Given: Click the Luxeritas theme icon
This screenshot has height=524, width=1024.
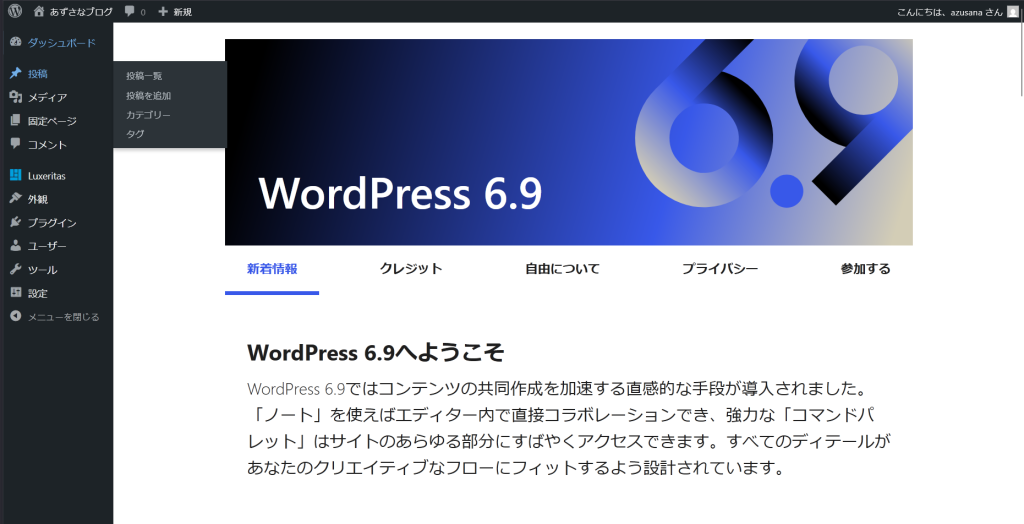Looking at the screenshot, I should click(x=15, y=175).
